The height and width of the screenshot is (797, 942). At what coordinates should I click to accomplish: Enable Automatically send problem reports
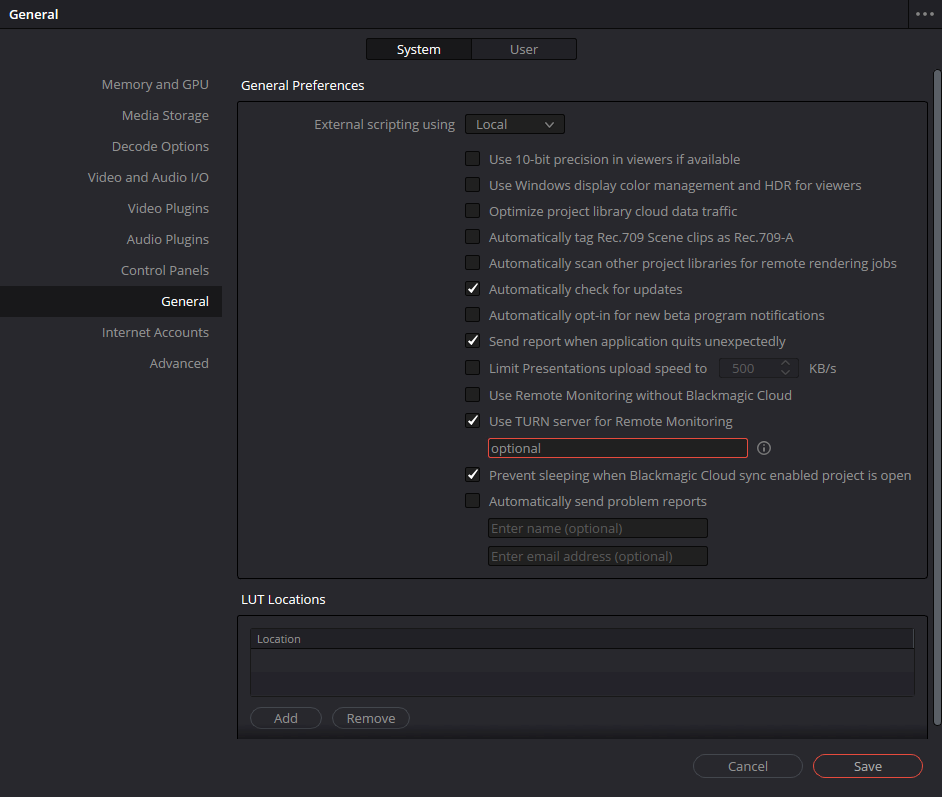coord(473,500)
